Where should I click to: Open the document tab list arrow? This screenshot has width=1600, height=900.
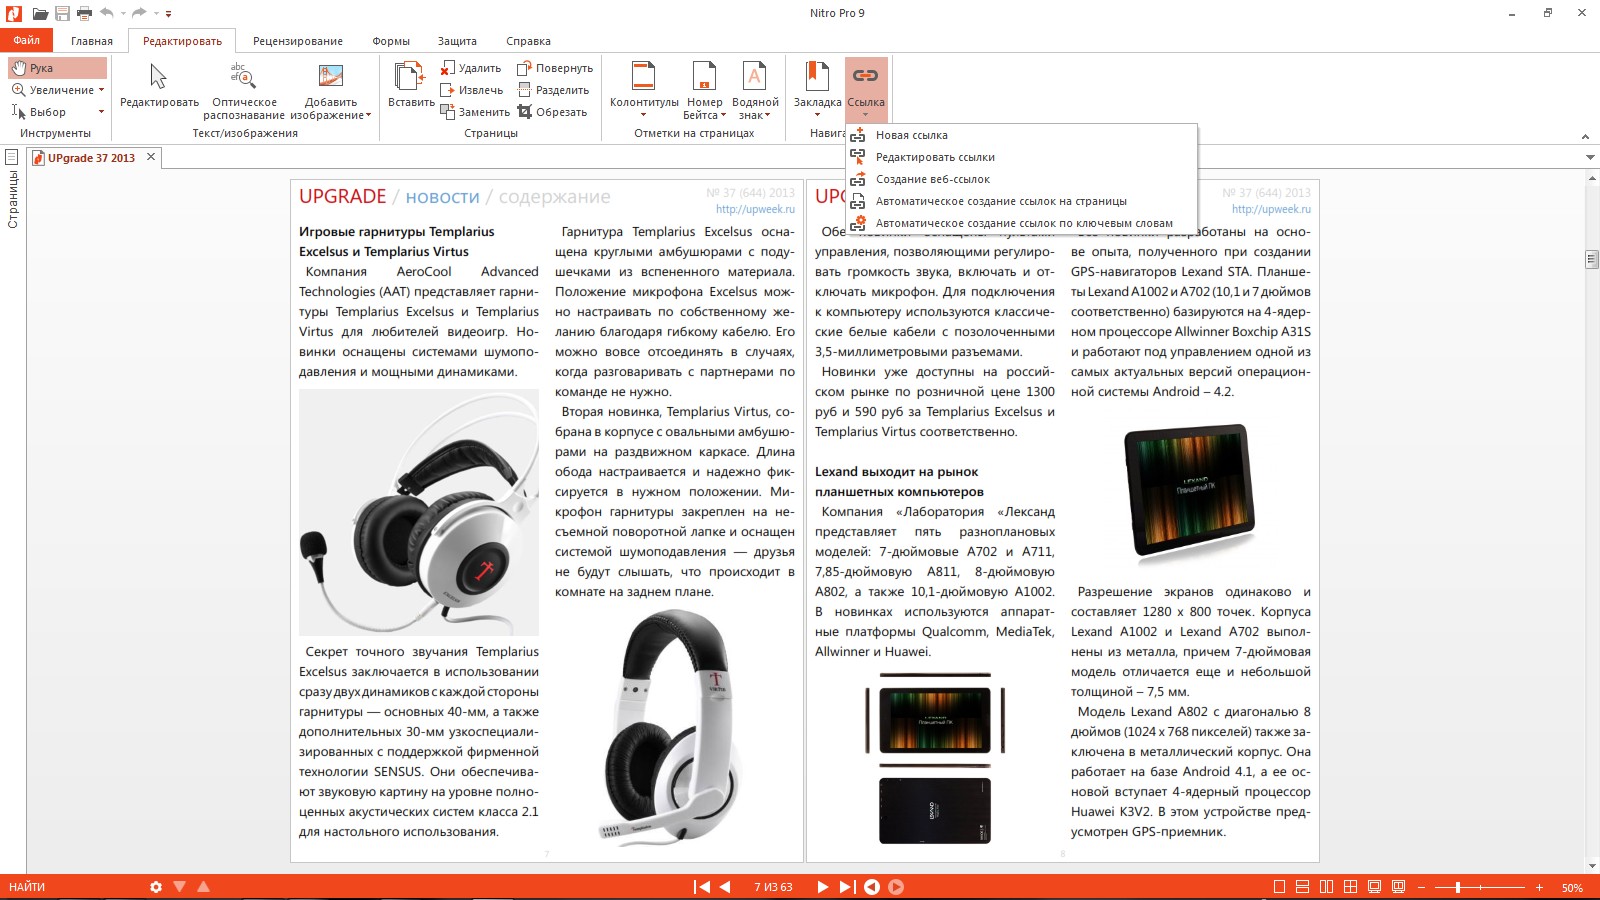coord(1590,158)
